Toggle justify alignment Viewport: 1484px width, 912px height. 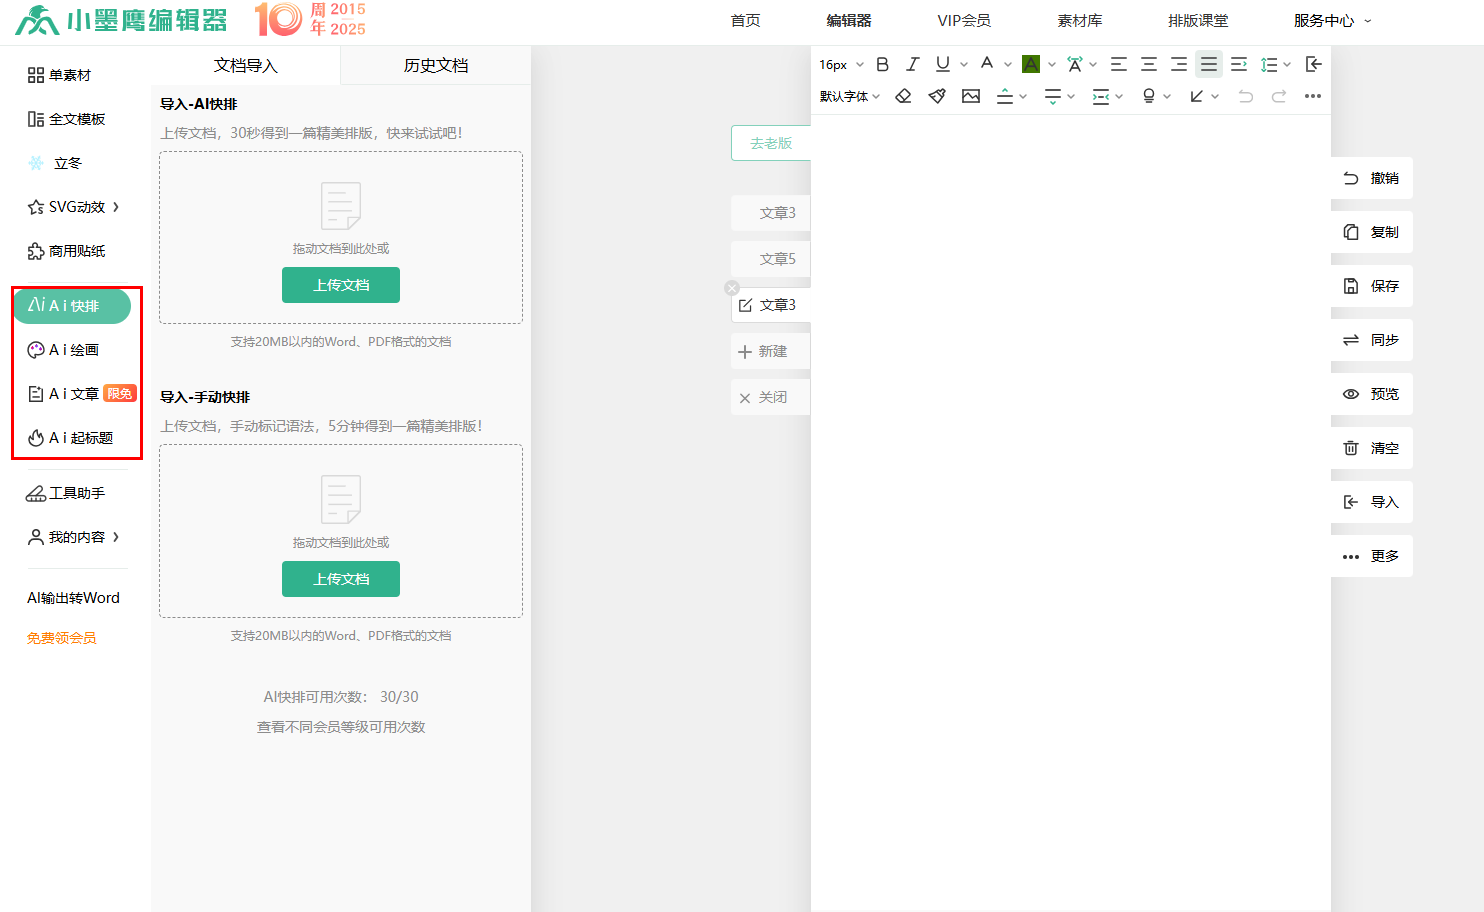point(1209,64)
